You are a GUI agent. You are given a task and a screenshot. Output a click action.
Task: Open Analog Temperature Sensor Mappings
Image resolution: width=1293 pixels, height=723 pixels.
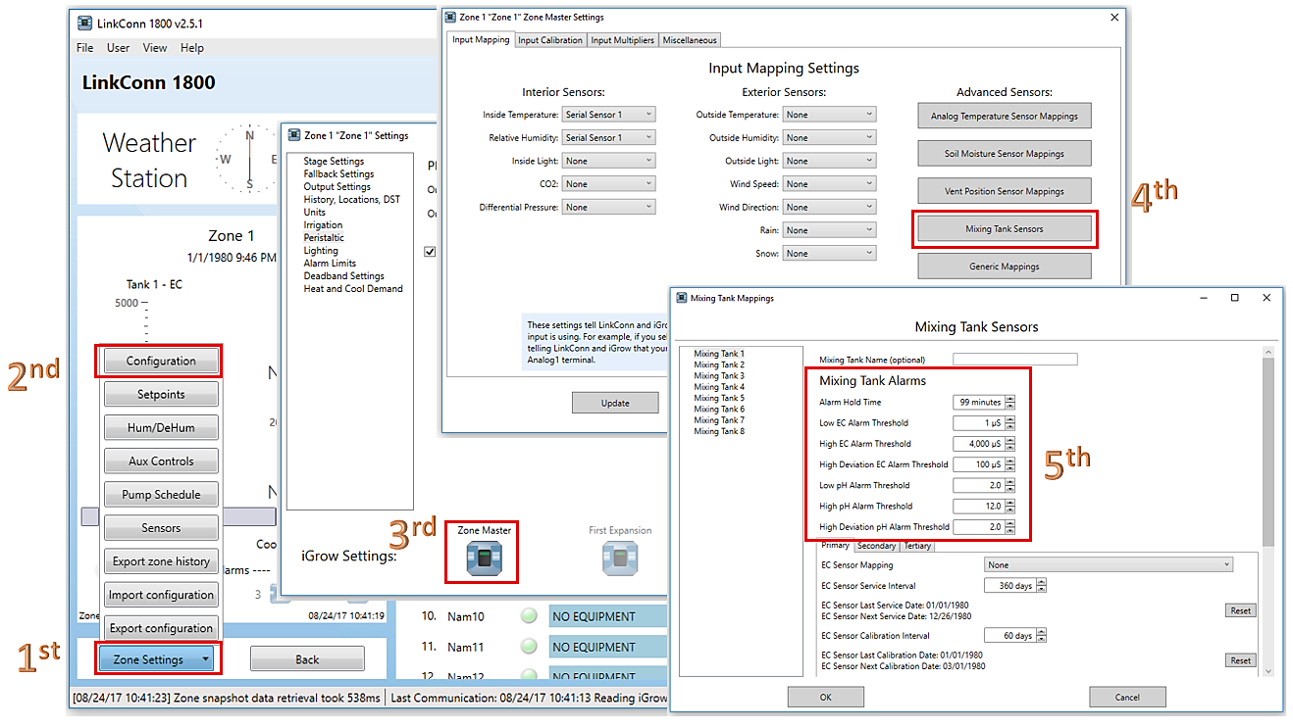(1004, 116)
